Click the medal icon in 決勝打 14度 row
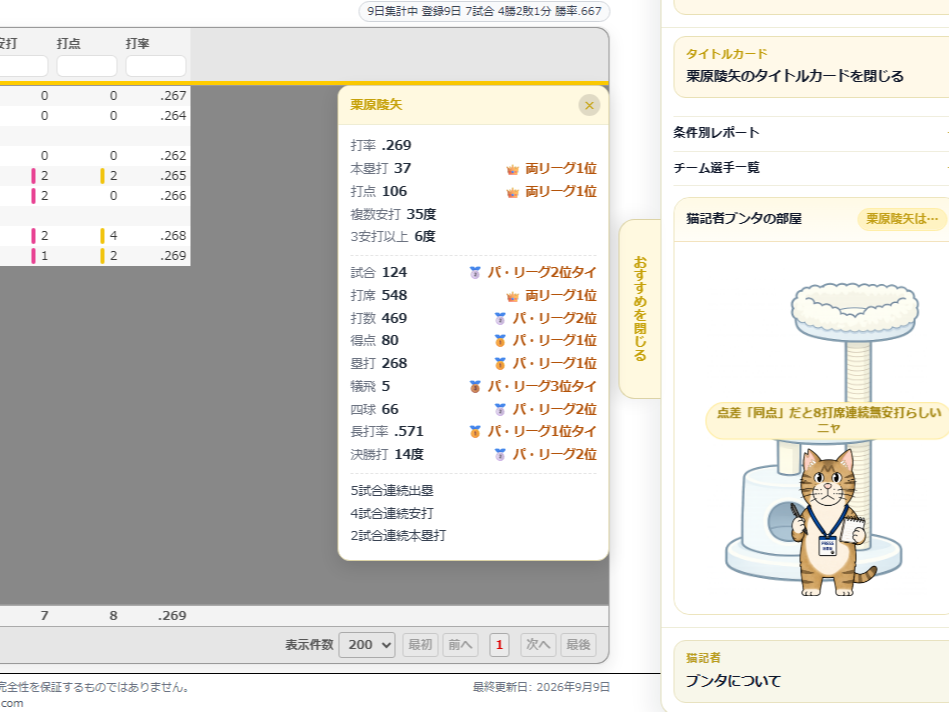The width and height of the screenshot is (949, 712). click(x=500, y=454)
